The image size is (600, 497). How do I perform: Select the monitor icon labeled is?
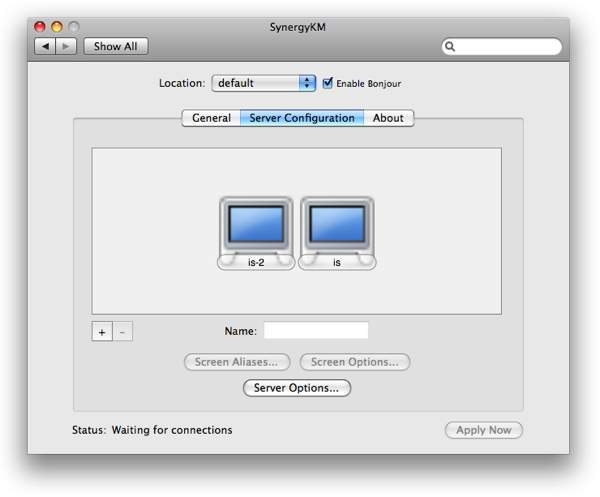pos(337,233)
